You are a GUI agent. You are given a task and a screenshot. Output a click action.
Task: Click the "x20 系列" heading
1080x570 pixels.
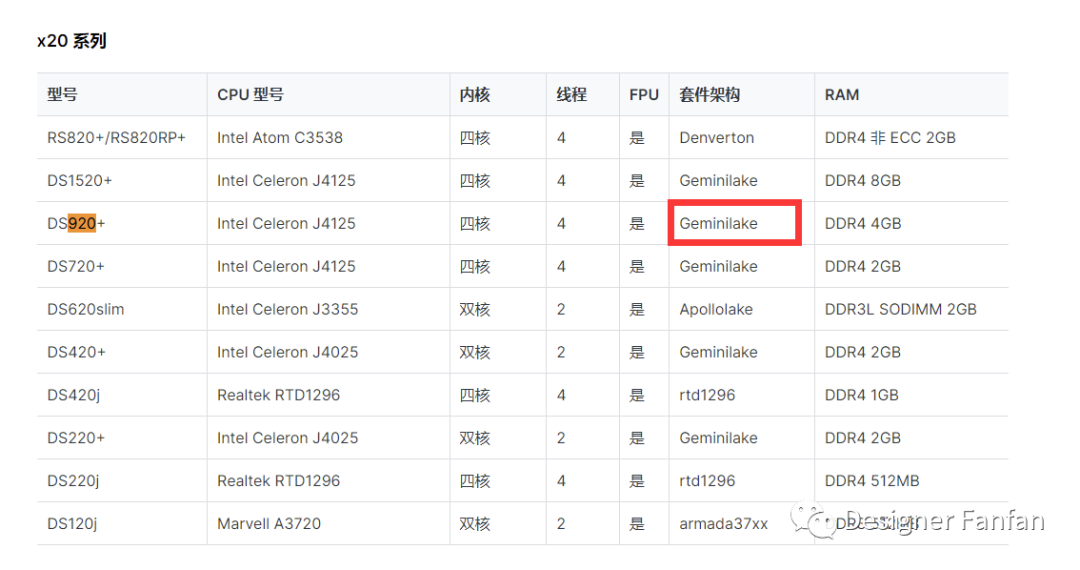click(x=71, y=41)
